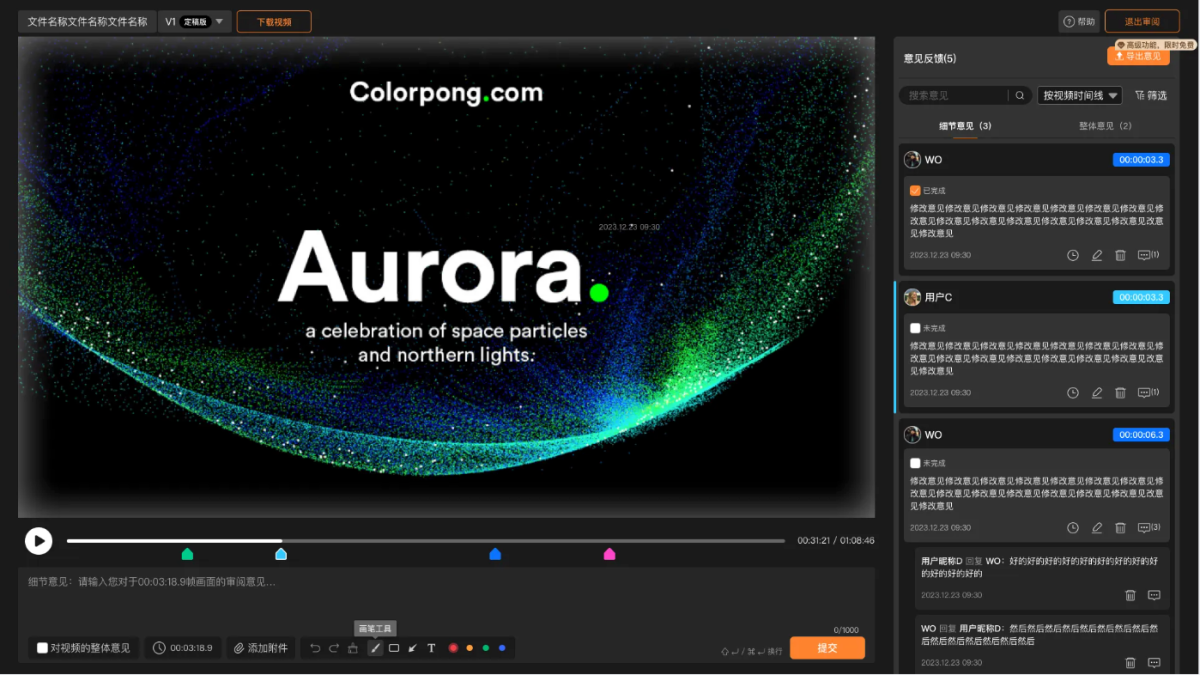Switch to the 整体意见 (2) tab
Image resolution: width=1200 pixels, height=675 pixels.
coord(1105,126)
